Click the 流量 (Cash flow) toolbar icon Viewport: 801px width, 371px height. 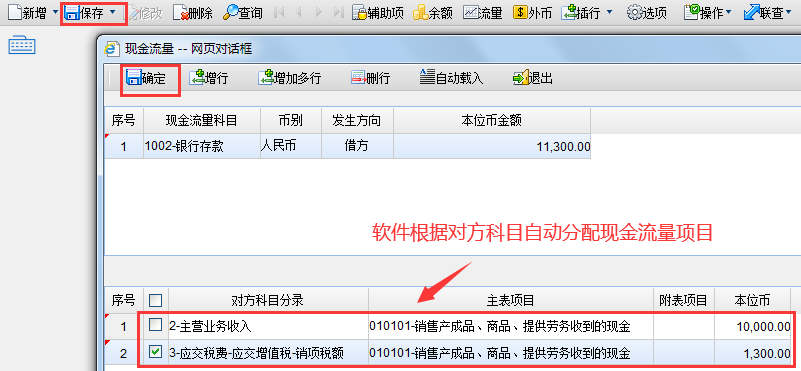coord(470,12)
